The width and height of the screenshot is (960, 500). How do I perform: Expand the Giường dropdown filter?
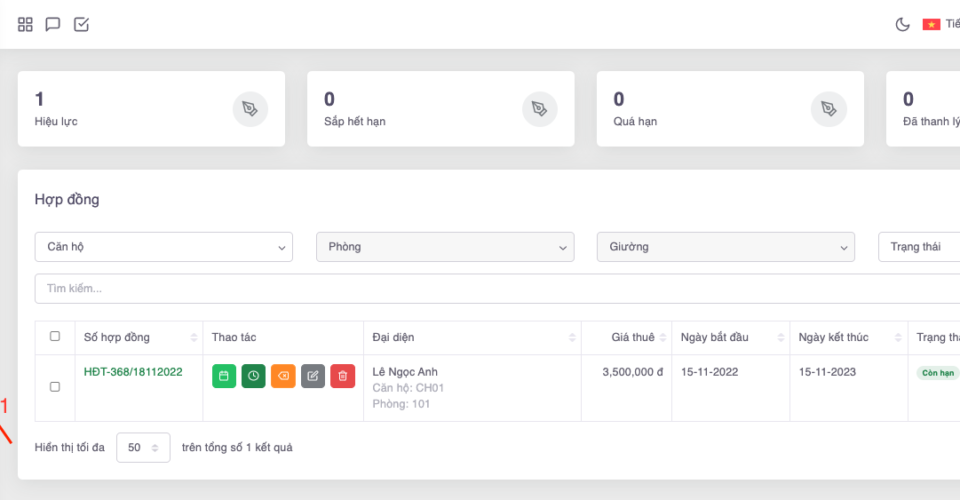726,247
